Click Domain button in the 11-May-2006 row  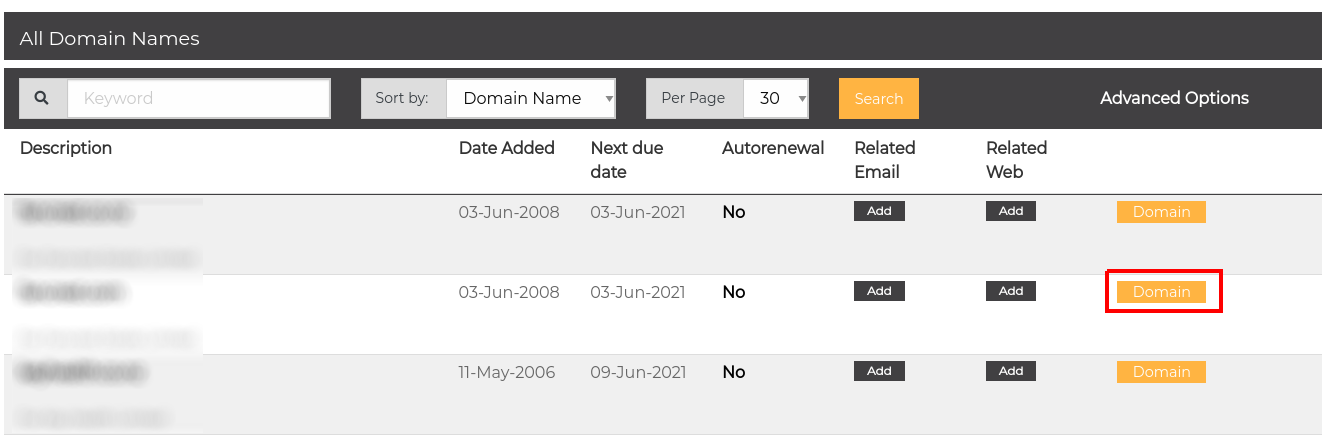pyautogui.click(x=1161, y=372)
